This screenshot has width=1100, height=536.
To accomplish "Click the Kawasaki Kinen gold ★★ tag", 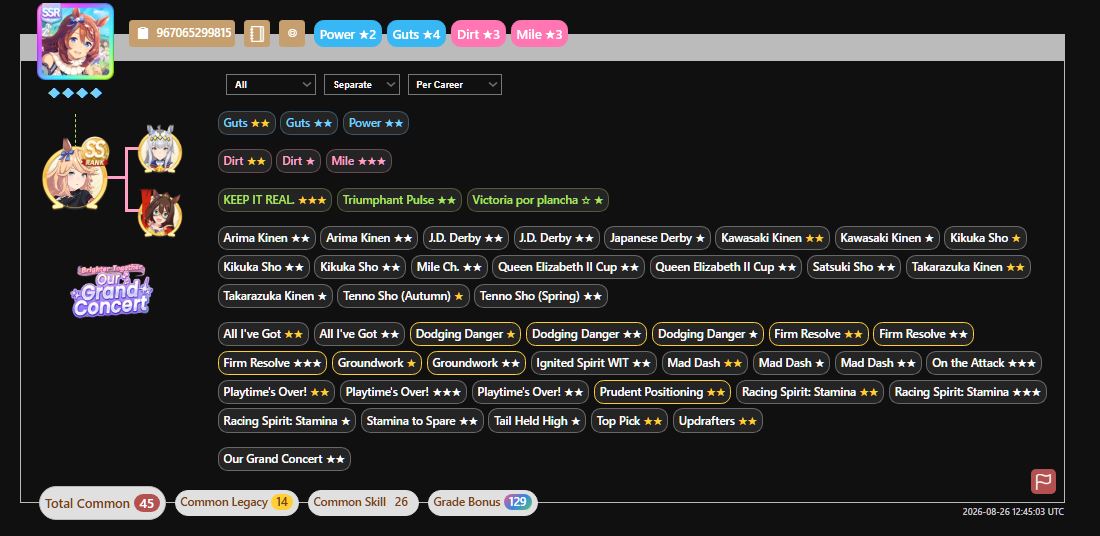I will pyautogui.click(x=772, y=238).
